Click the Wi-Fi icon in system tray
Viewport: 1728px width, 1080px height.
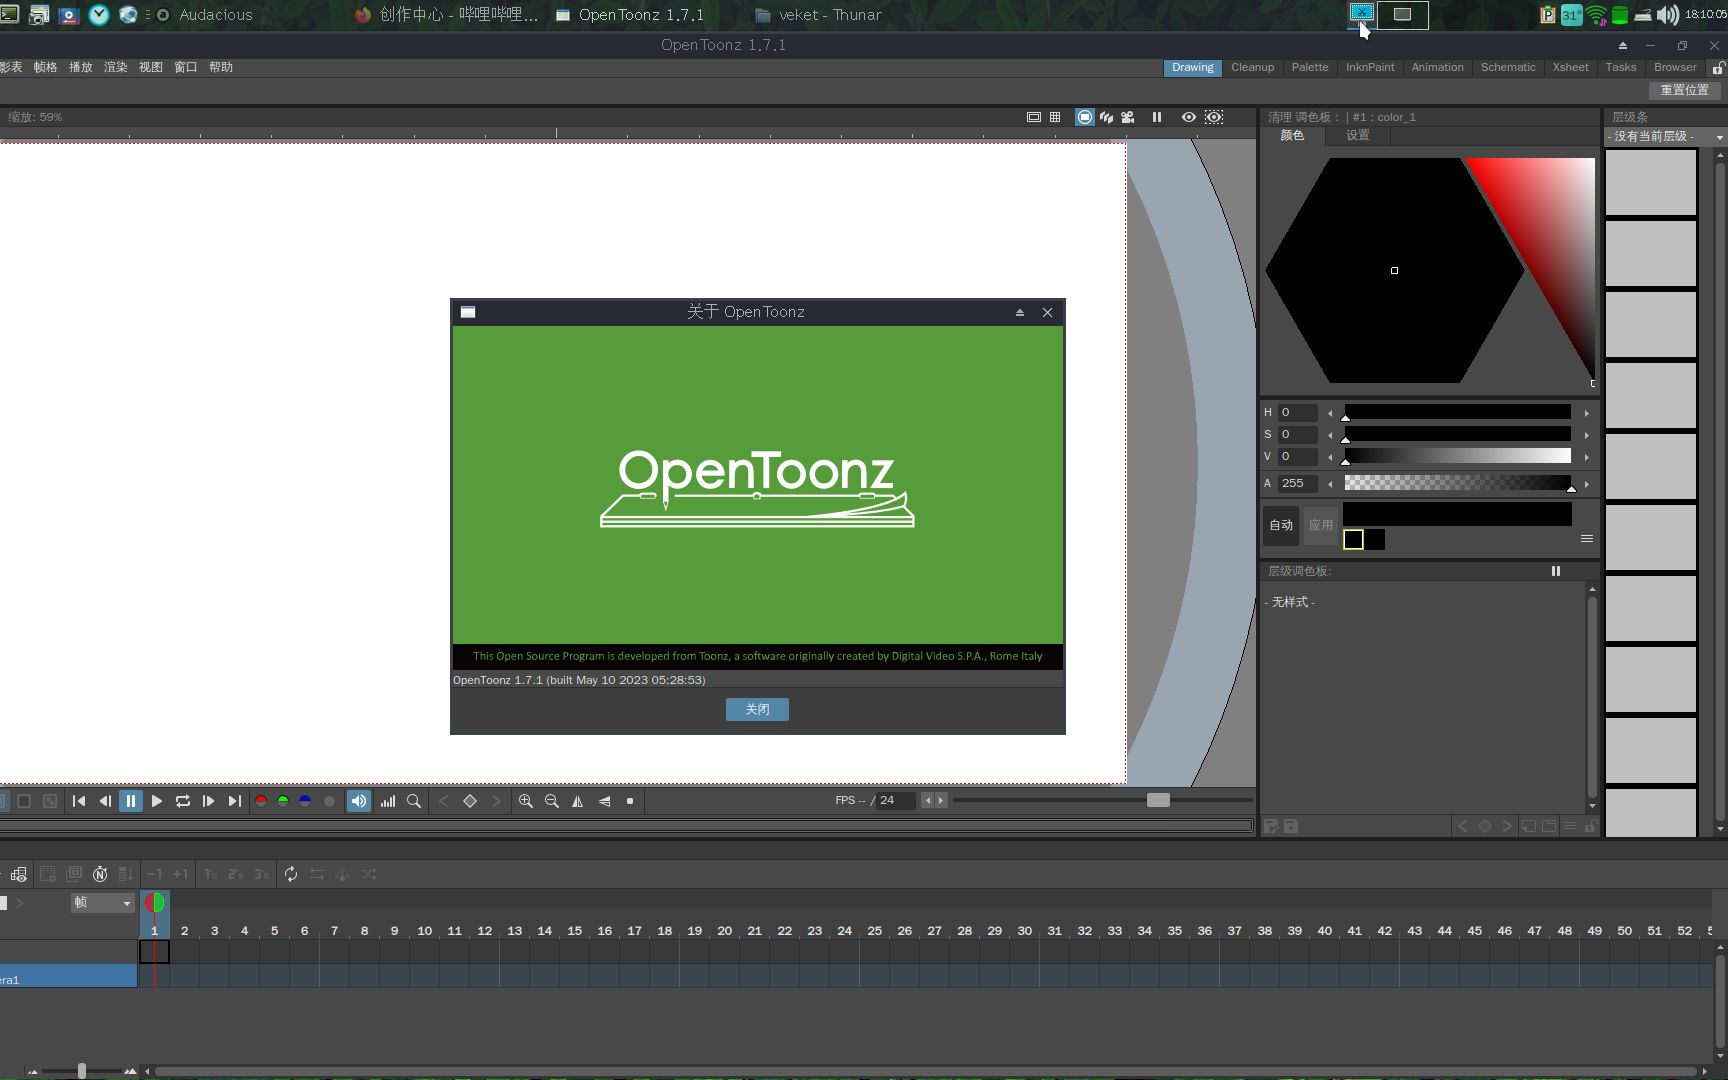[1596, 15]
